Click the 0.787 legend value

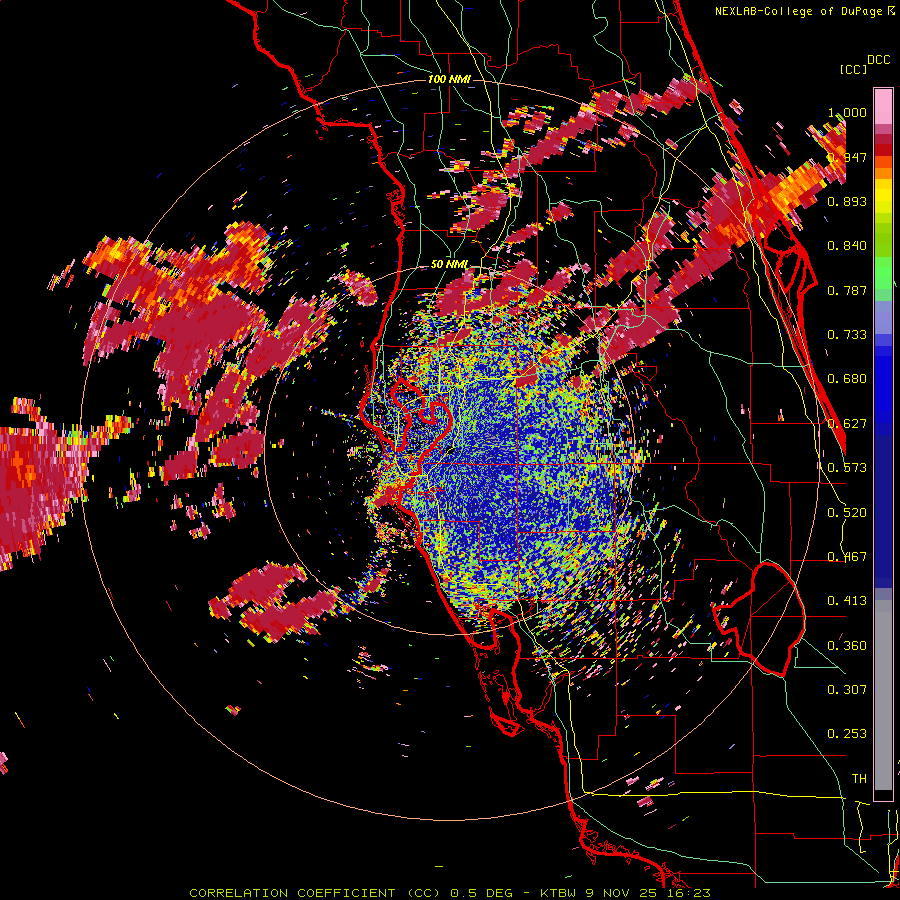pyautogui.click(x=847, y=290)
